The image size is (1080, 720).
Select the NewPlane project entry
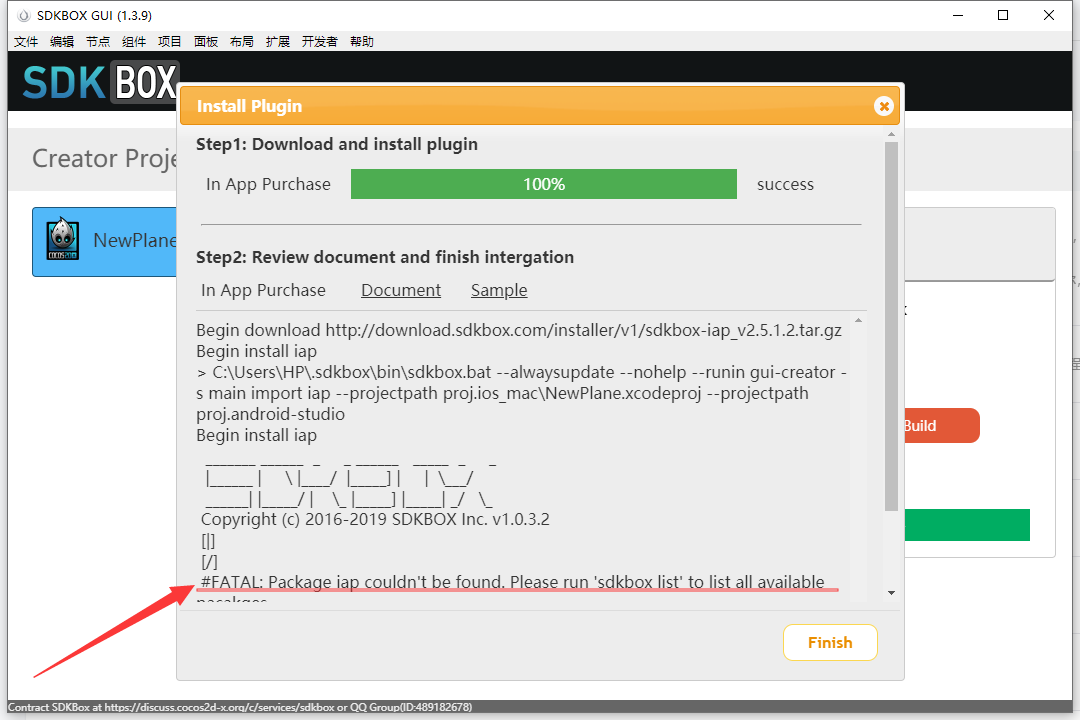(x=105, y=241)
